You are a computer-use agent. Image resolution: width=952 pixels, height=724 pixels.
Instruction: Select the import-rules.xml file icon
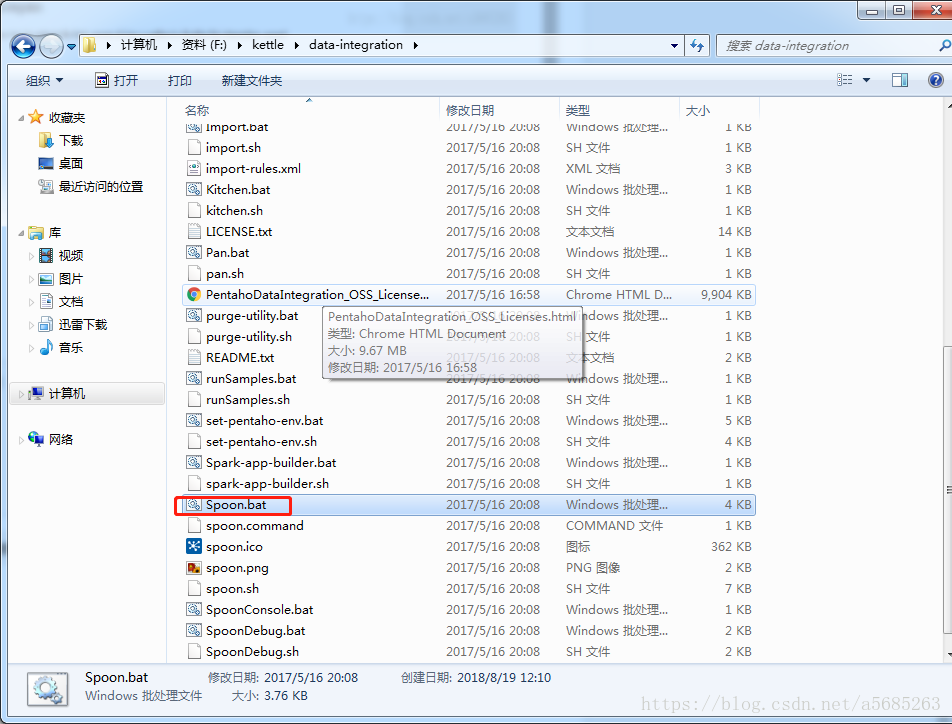click(x=194, y=168)
